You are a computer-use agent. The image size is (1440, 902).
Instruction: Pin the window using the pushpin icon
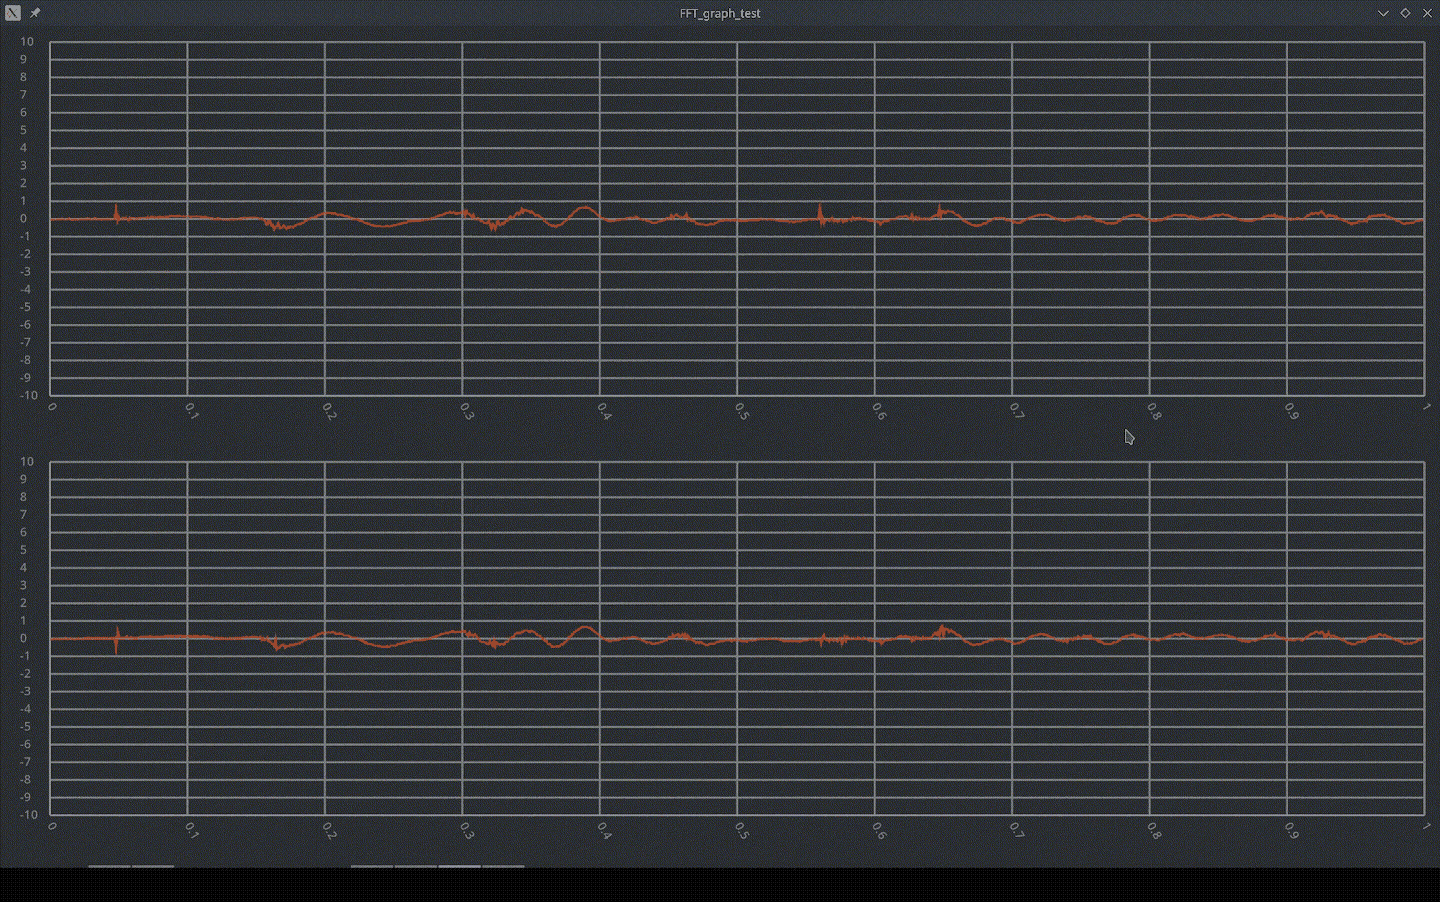pyautogui.click(x=35, y=13)
